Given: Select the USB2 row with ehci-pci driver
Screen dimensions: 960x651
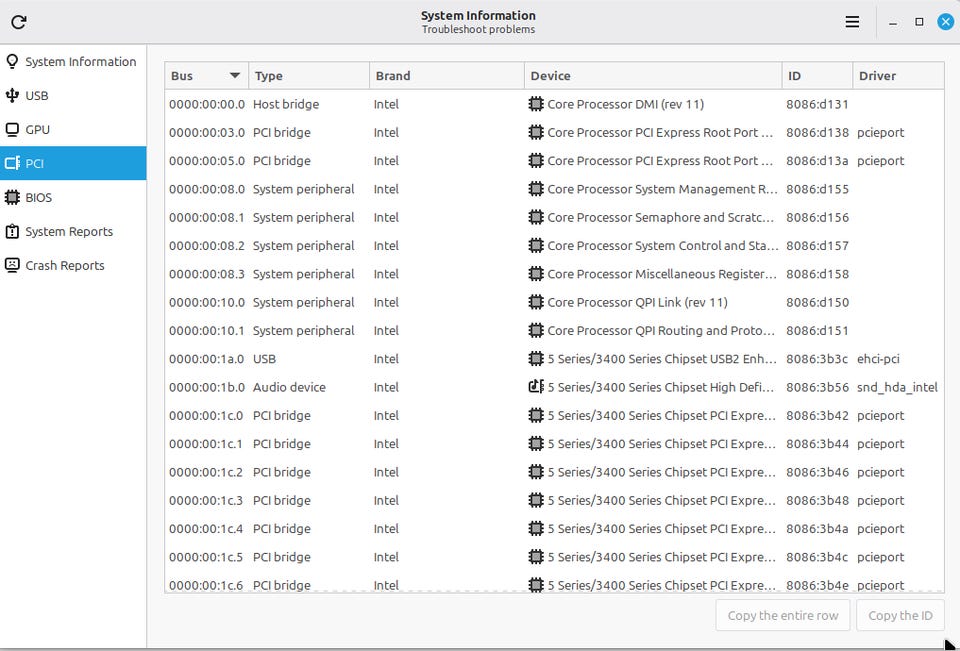Looking at the screenshot, I should [660, 359].
